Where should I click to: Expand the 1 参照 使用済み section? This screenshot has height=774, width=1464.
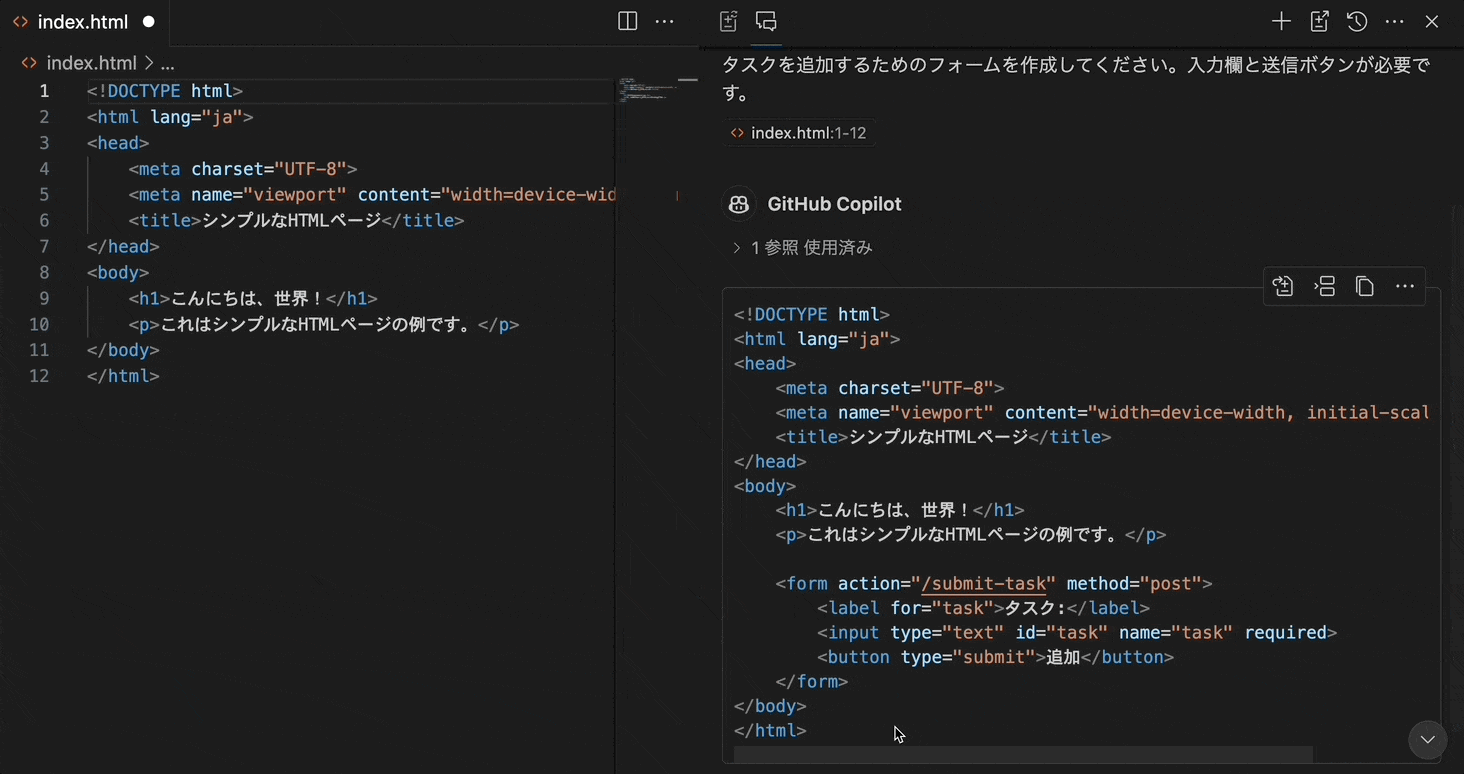tap(802, 247)
